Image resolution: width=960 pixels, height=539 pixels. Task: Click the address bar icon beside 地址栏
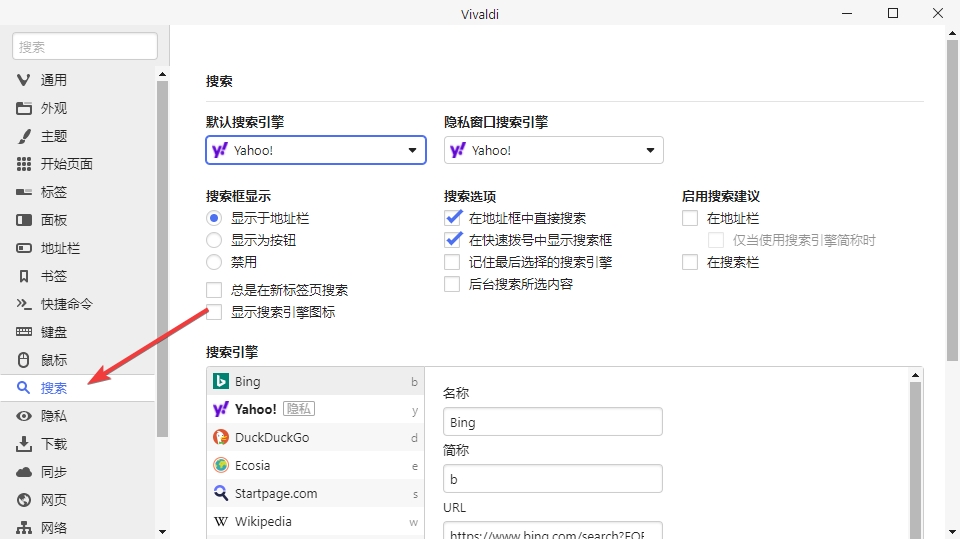(x=23, y=248)
